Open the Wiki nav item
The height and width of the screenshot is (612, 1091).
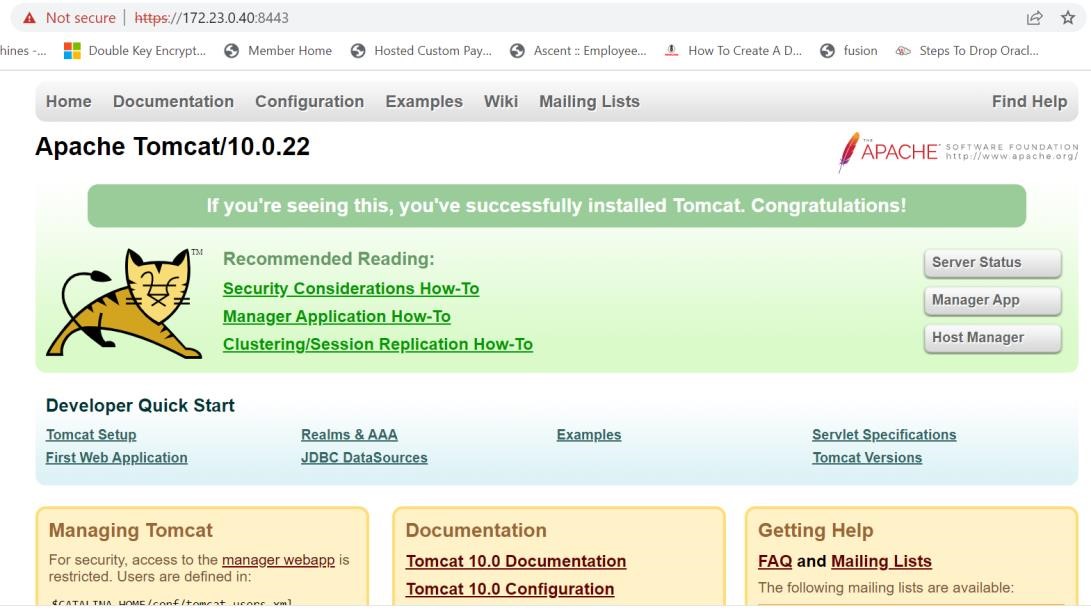[501, 102]
